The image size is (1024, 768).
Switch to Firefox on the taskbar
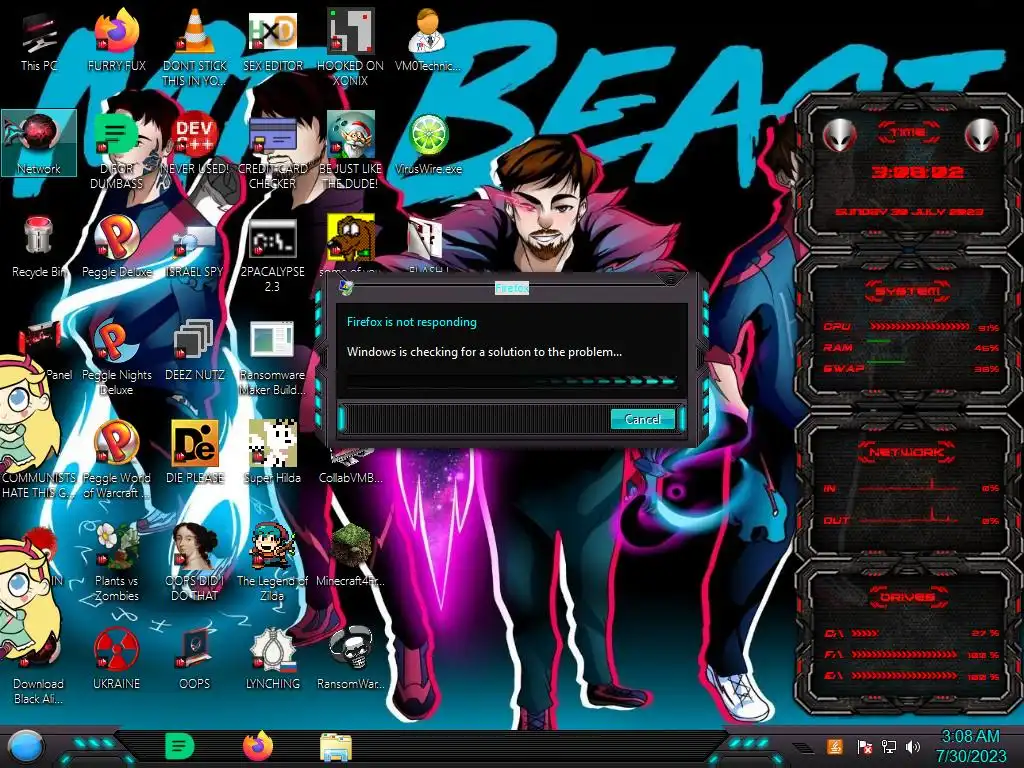[258, 746]
